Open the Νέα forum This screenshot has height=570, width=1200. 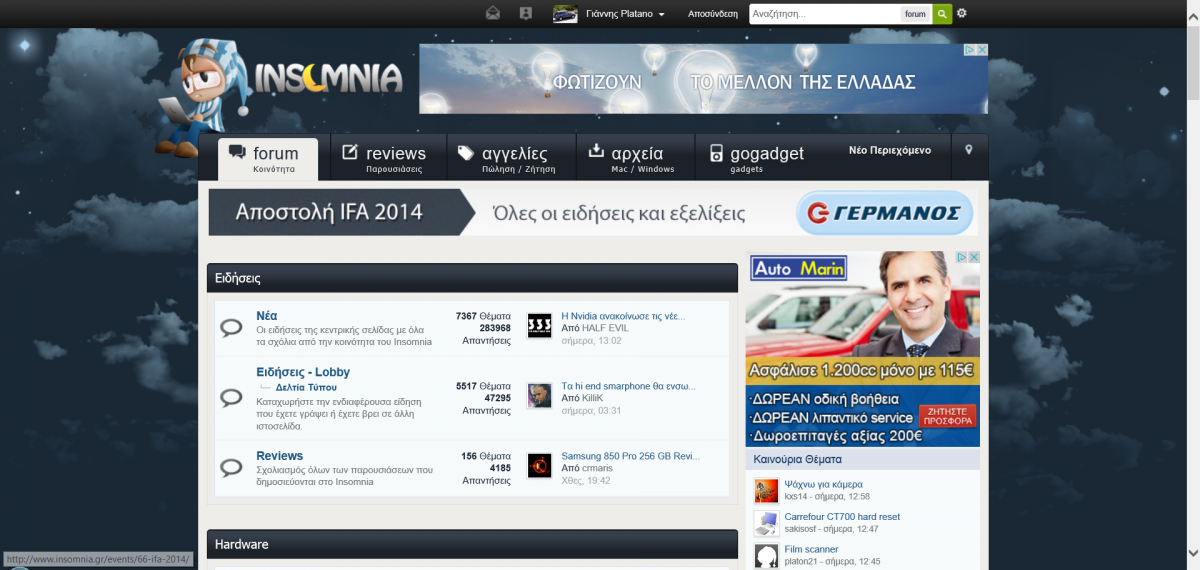[x=266, y=316]
